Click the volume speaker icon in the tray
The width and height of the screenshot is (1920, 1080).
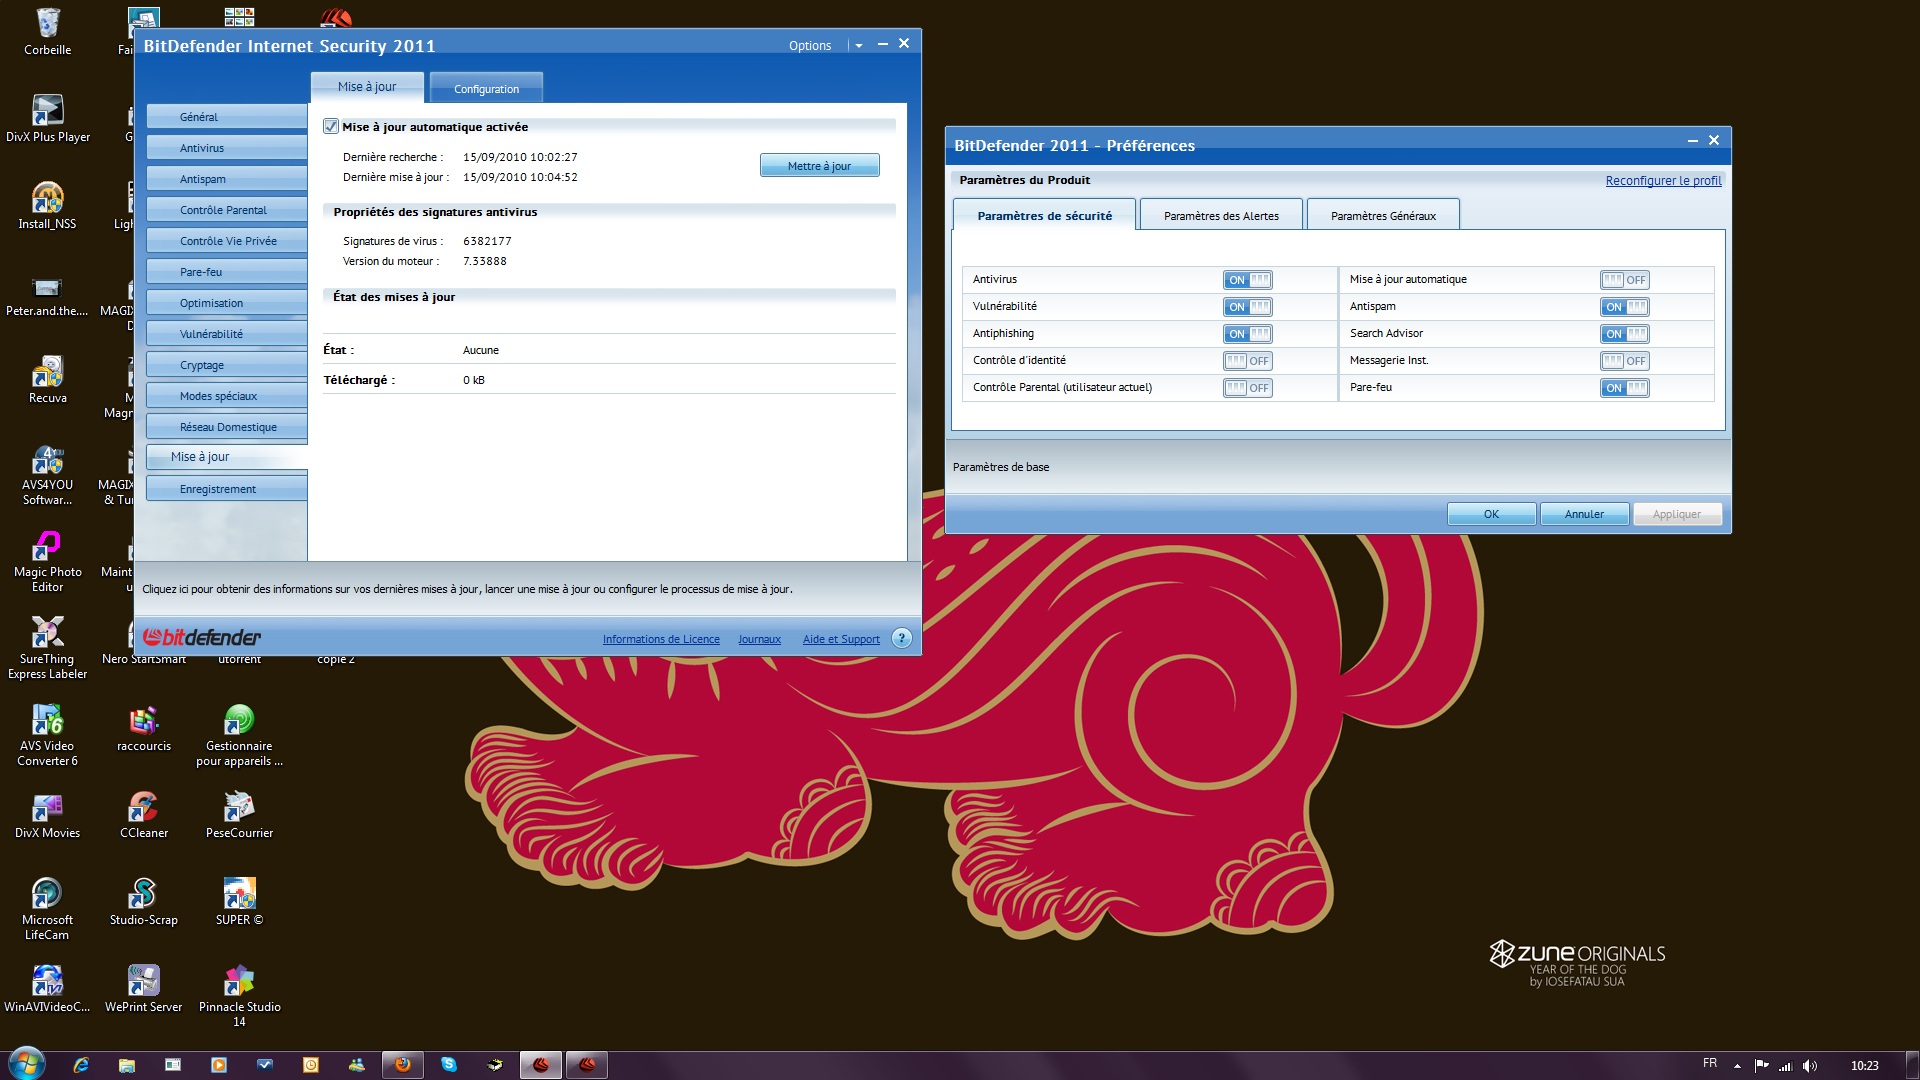pos(1810,1066)
